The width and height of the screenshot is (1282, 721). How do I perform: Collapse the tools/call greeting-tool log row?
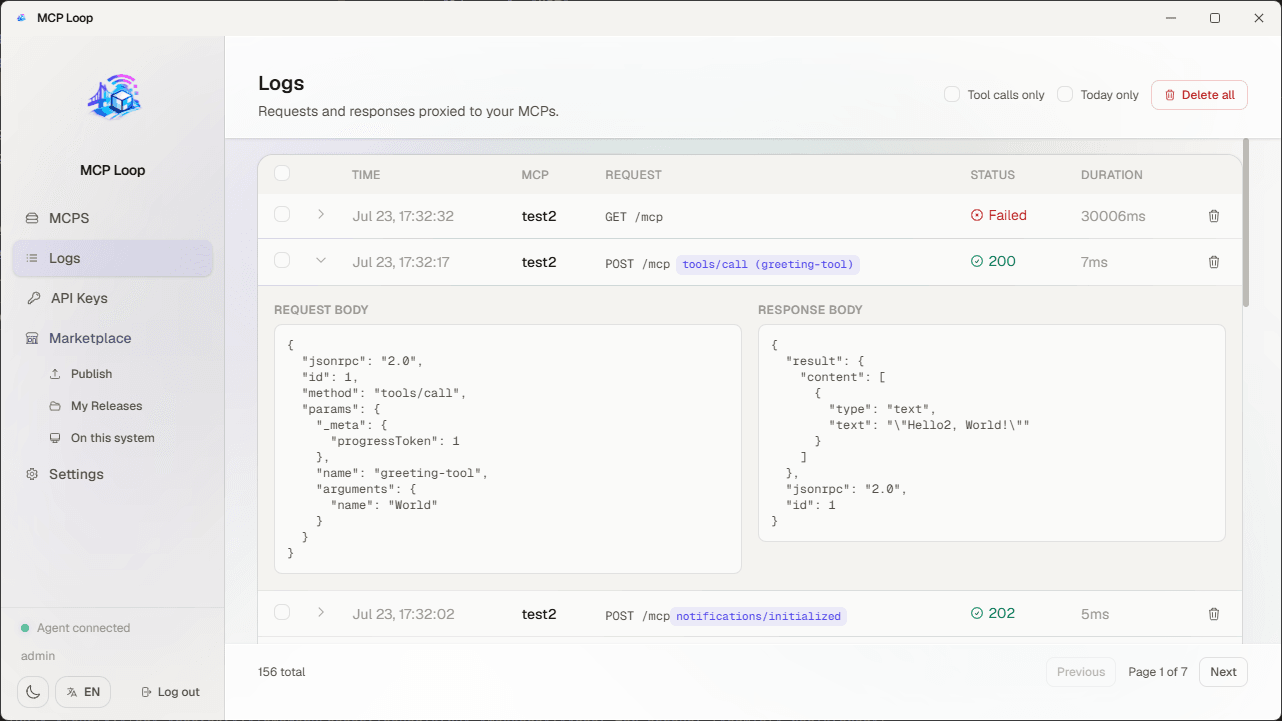[x=321, y=261]
